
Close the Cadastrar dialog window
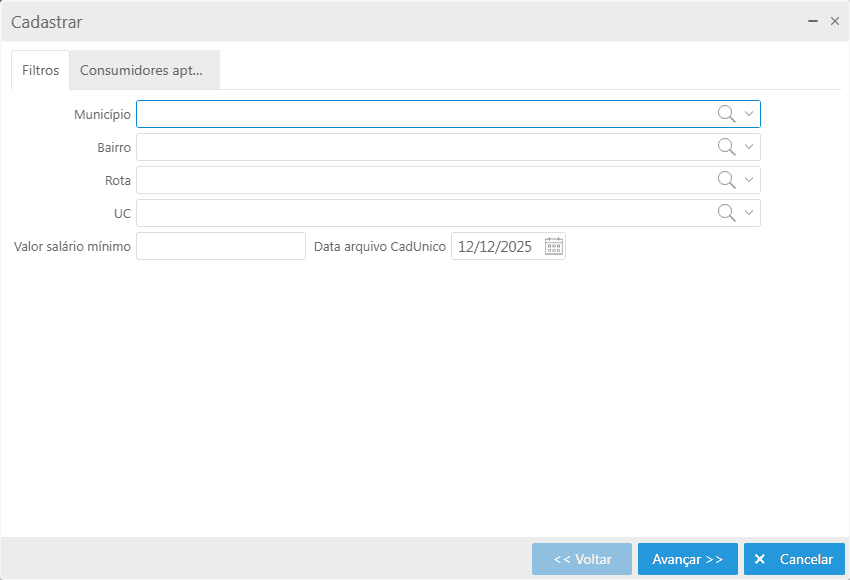pos(835,21)
